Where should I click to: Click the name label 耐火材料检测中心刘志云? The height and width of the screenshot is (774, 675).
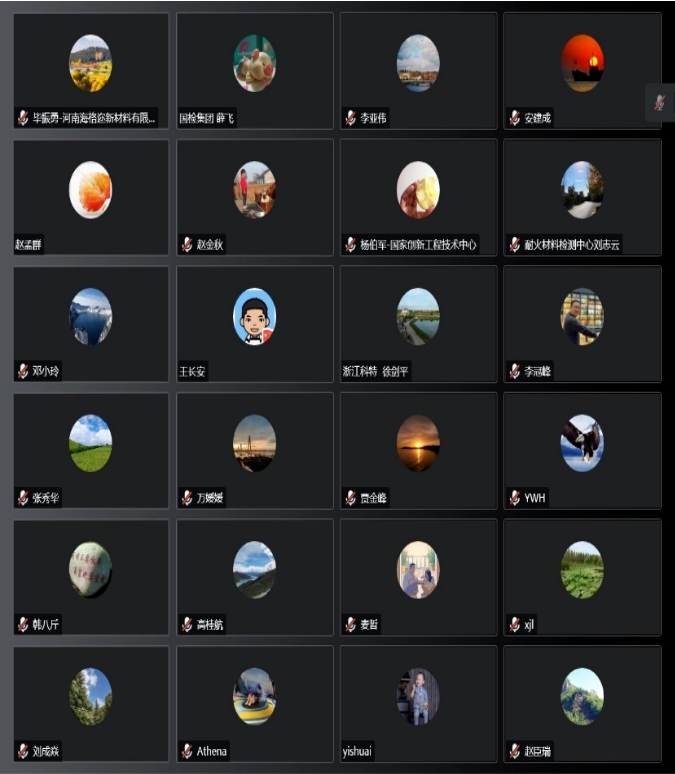pos(571,244)
